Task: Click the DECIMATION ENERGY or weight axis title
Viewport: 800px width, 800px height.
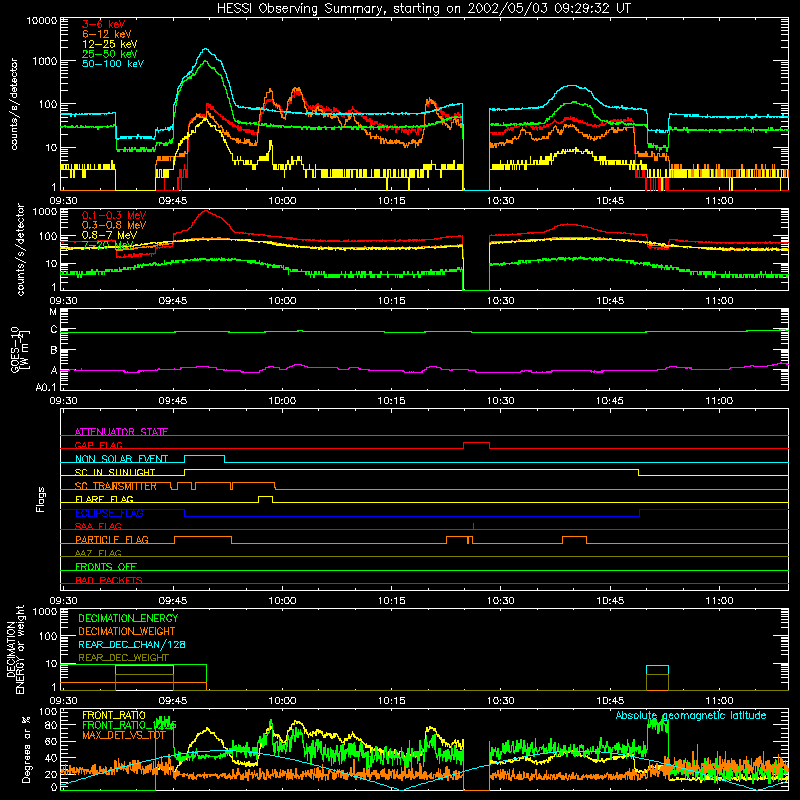Action: 16,649
